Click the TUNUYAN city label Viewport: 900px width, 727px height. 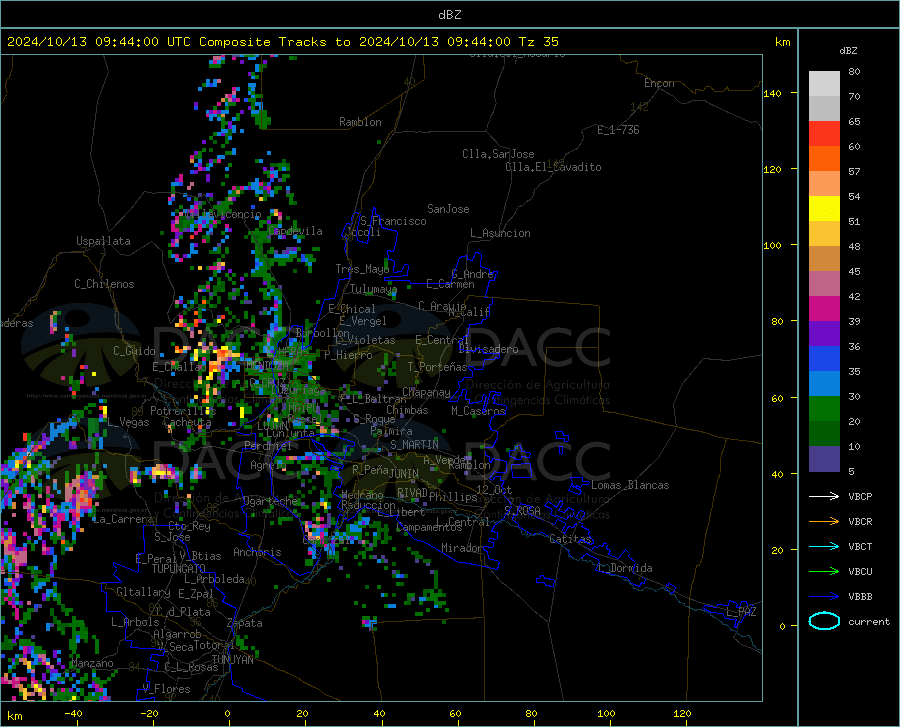point(232,659)
